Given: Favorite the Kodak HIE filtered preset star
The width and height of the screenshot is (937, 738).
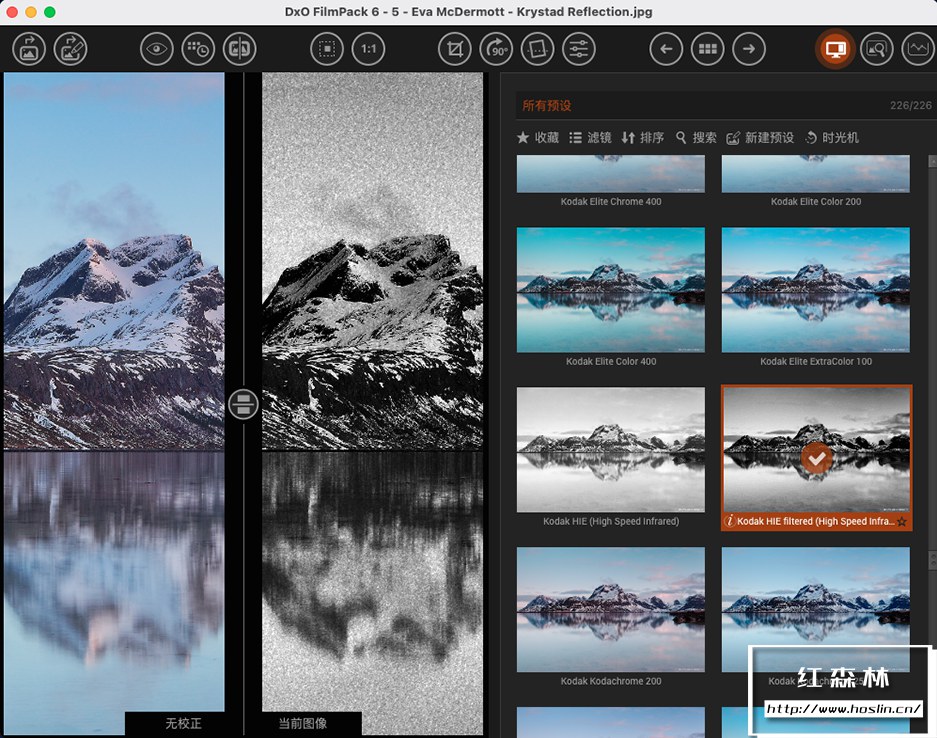Looking at the screenshot, I should click(x=902, y=522).
